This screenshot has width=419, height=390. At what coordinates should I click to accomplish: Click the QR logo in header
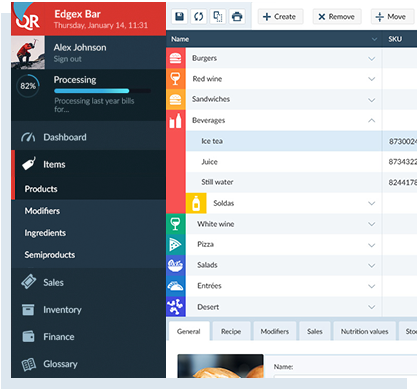(x=27, y=21)
